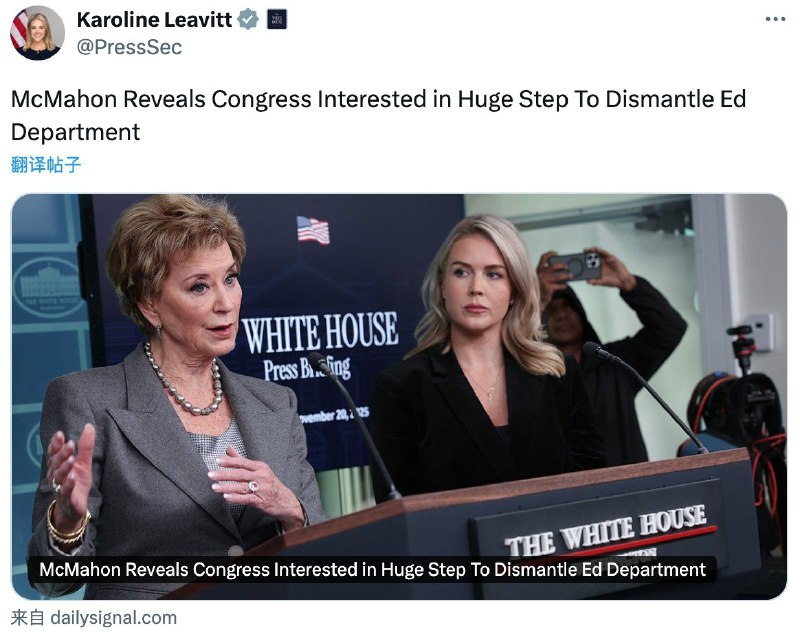Click the microphone before the gray-blazer speaker
Viewport: 800px width, 632px height.
(355, 424)
